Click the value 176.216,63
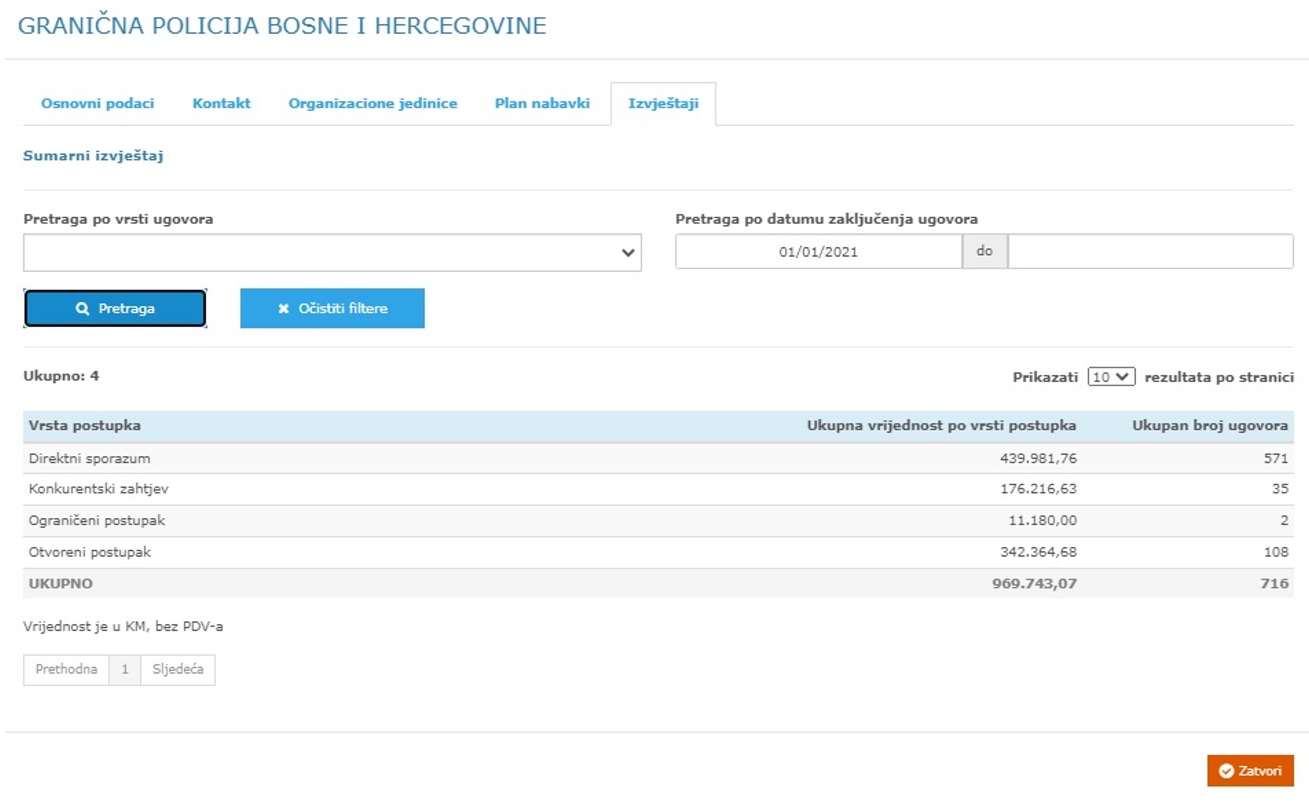 click(1038, 489)
